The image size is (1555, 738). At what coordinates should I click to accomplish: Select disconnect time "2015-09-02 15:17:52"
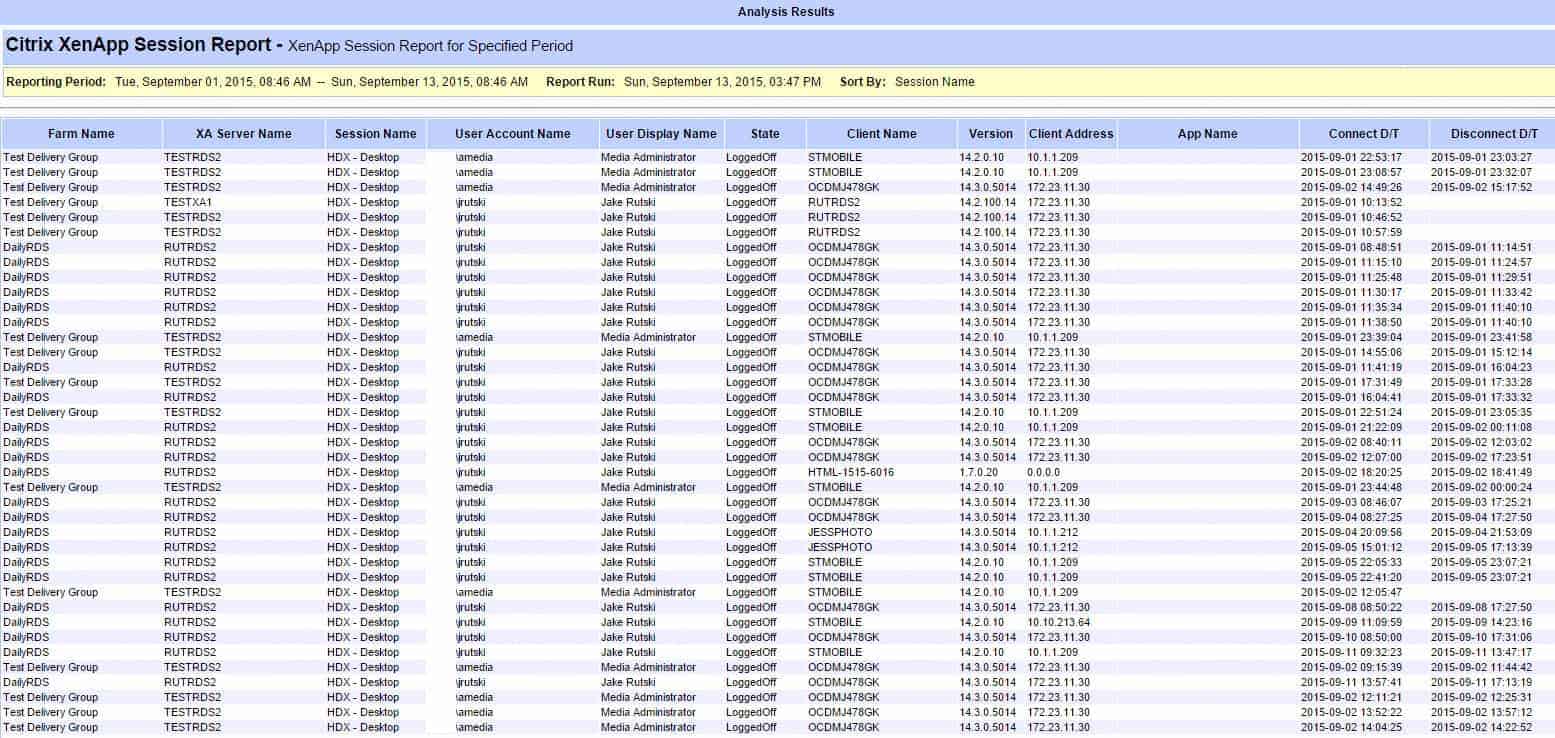coord(1481,187)
